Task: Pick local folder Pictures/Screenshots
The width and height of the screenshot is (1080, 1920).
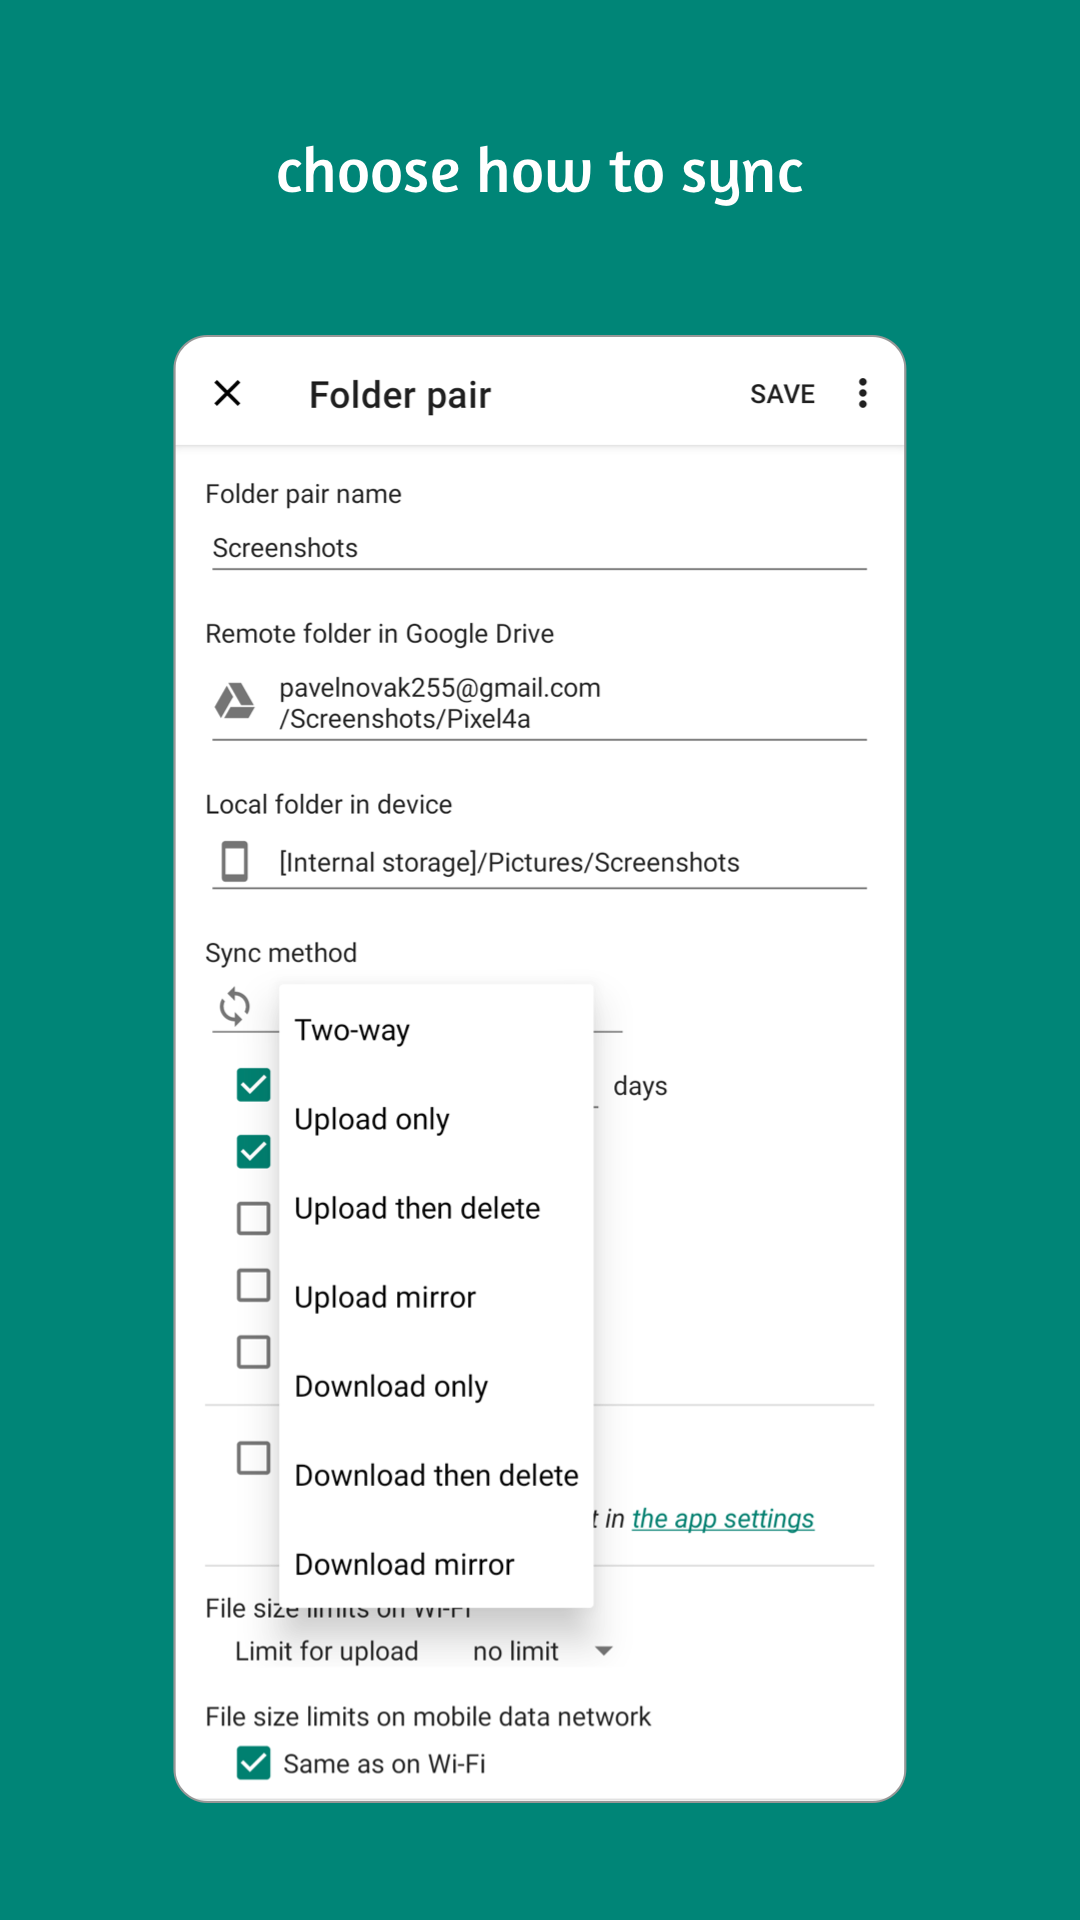Action: 539,862
